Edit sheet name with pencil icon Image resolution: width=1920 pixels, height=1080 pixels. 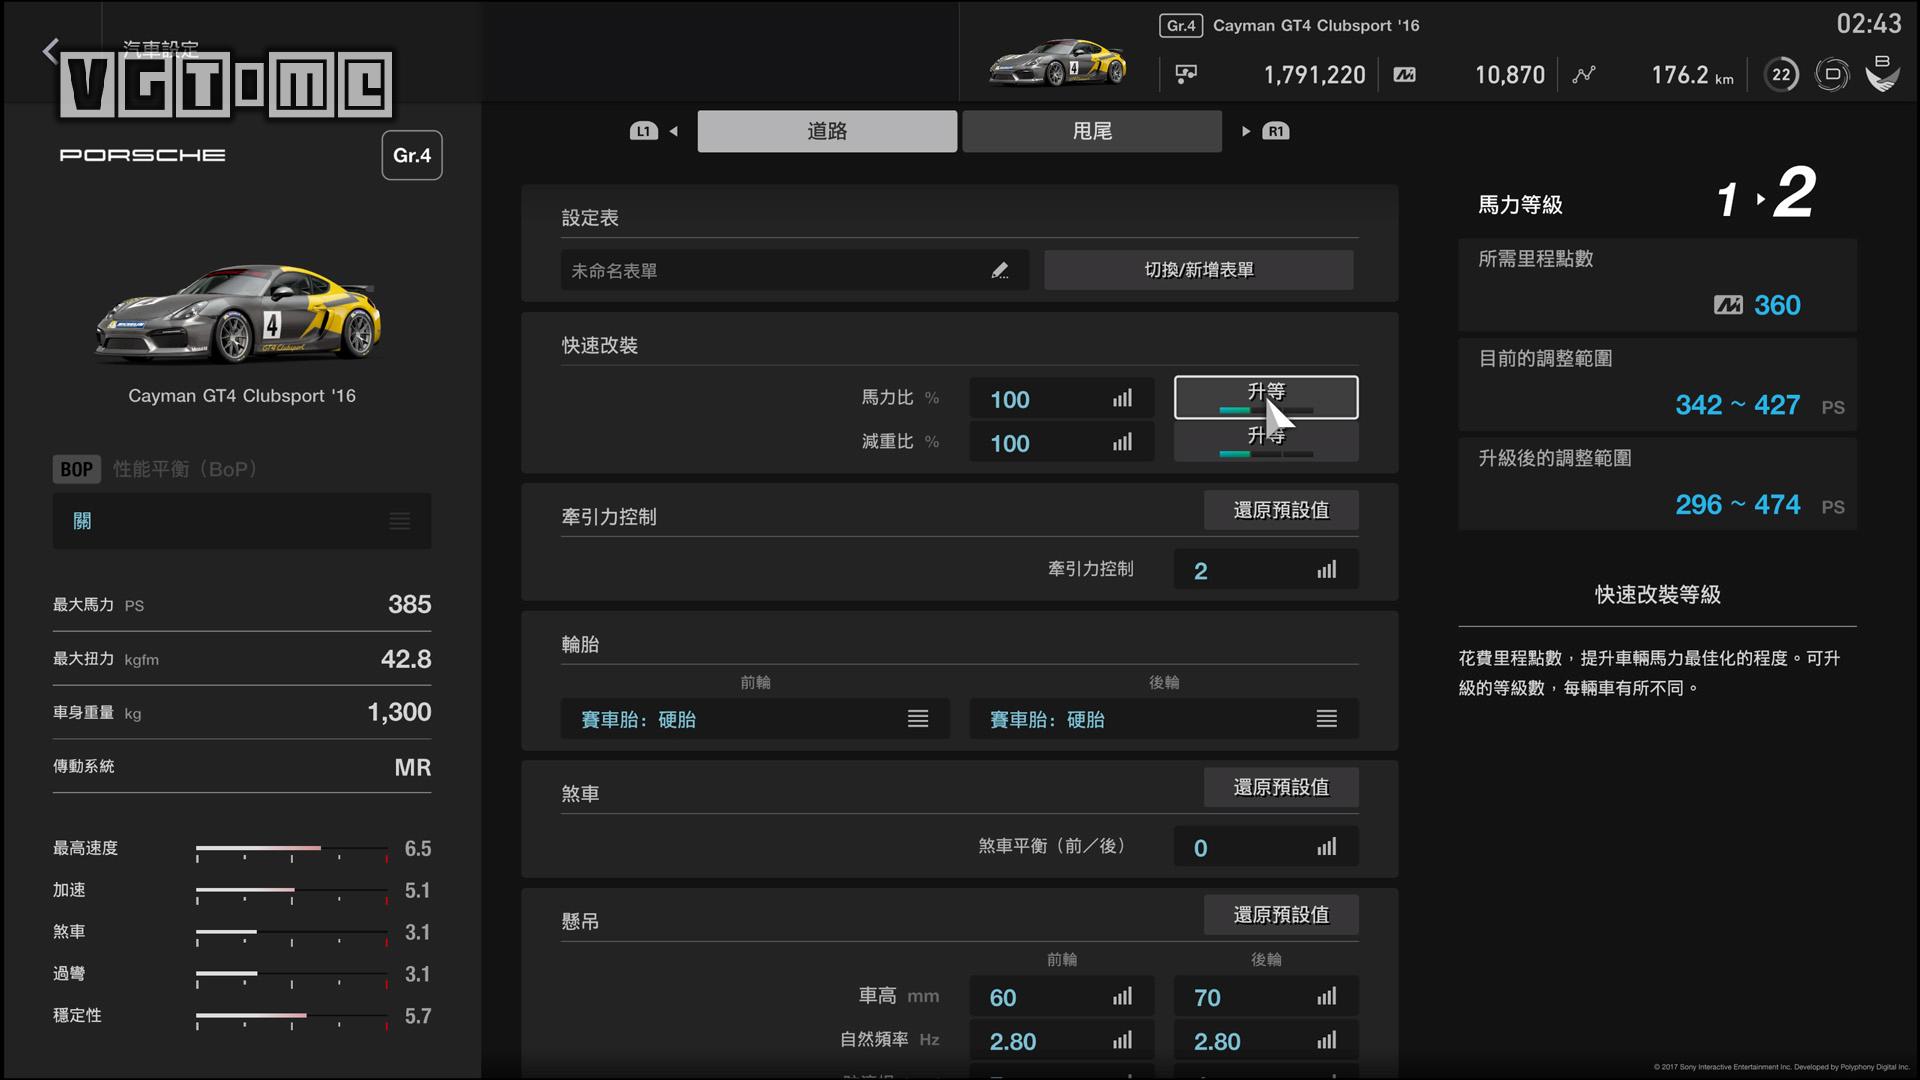(x=1000, y=270)
